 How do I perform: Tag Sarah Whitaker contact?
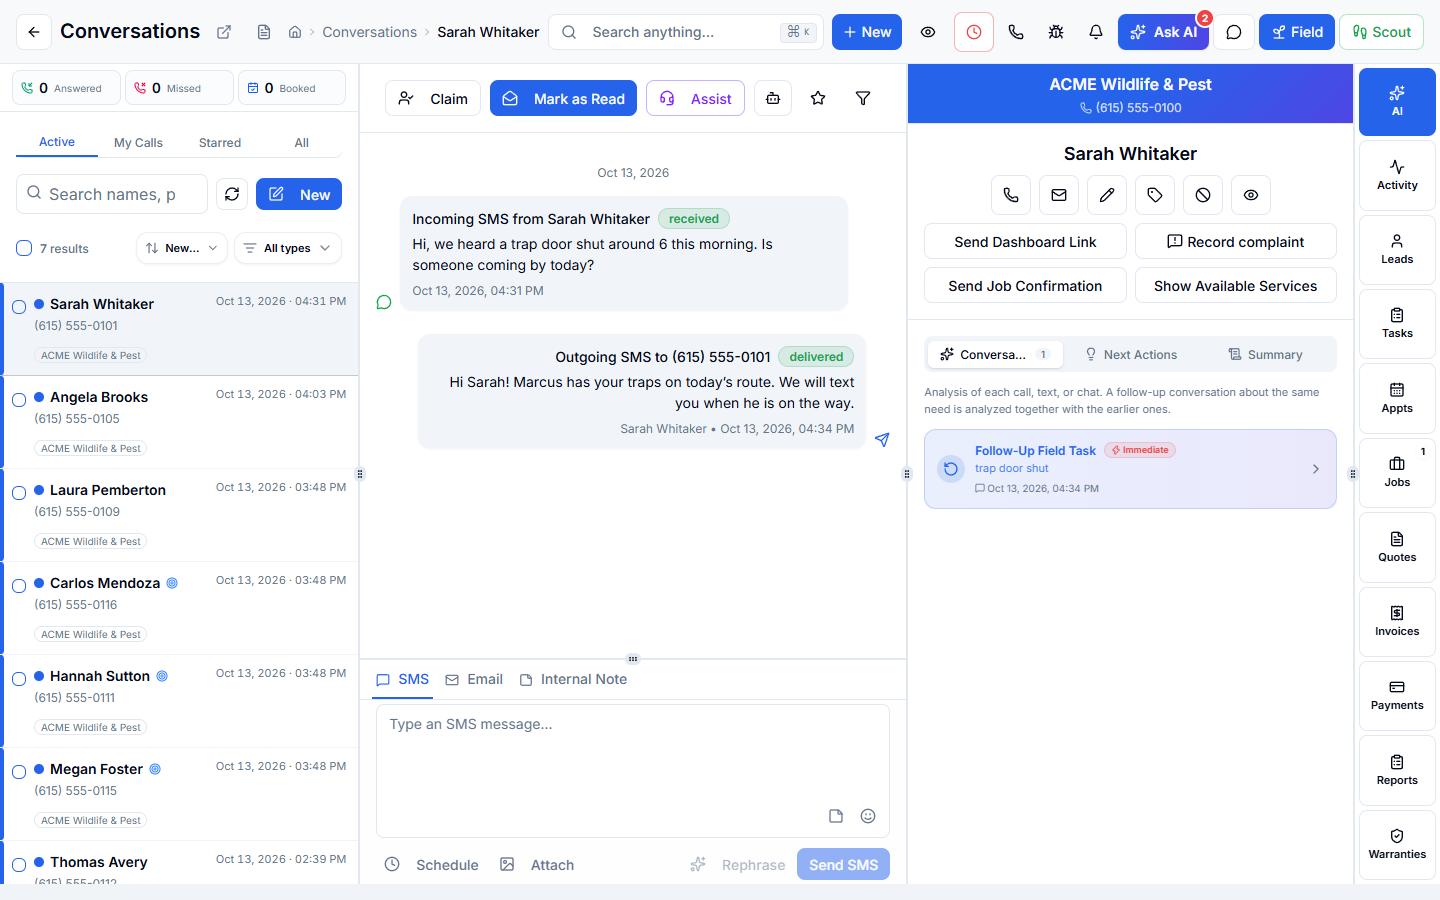[1155, 195]
